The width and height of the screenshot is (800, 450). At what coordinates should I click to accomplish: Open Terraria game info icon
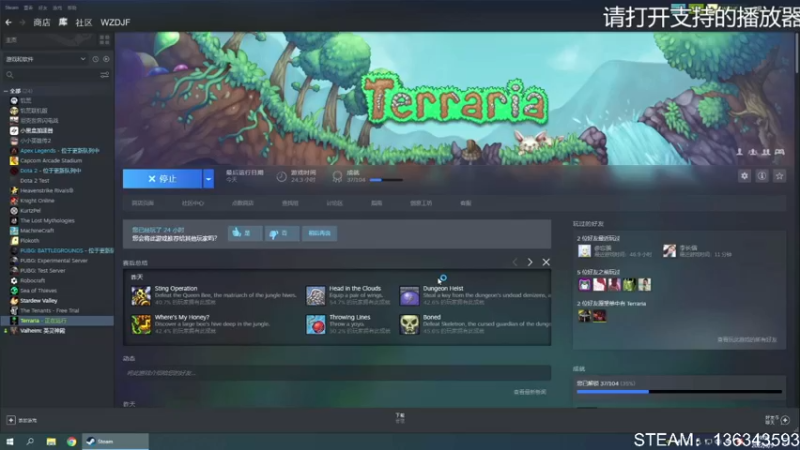coord(762,176)
